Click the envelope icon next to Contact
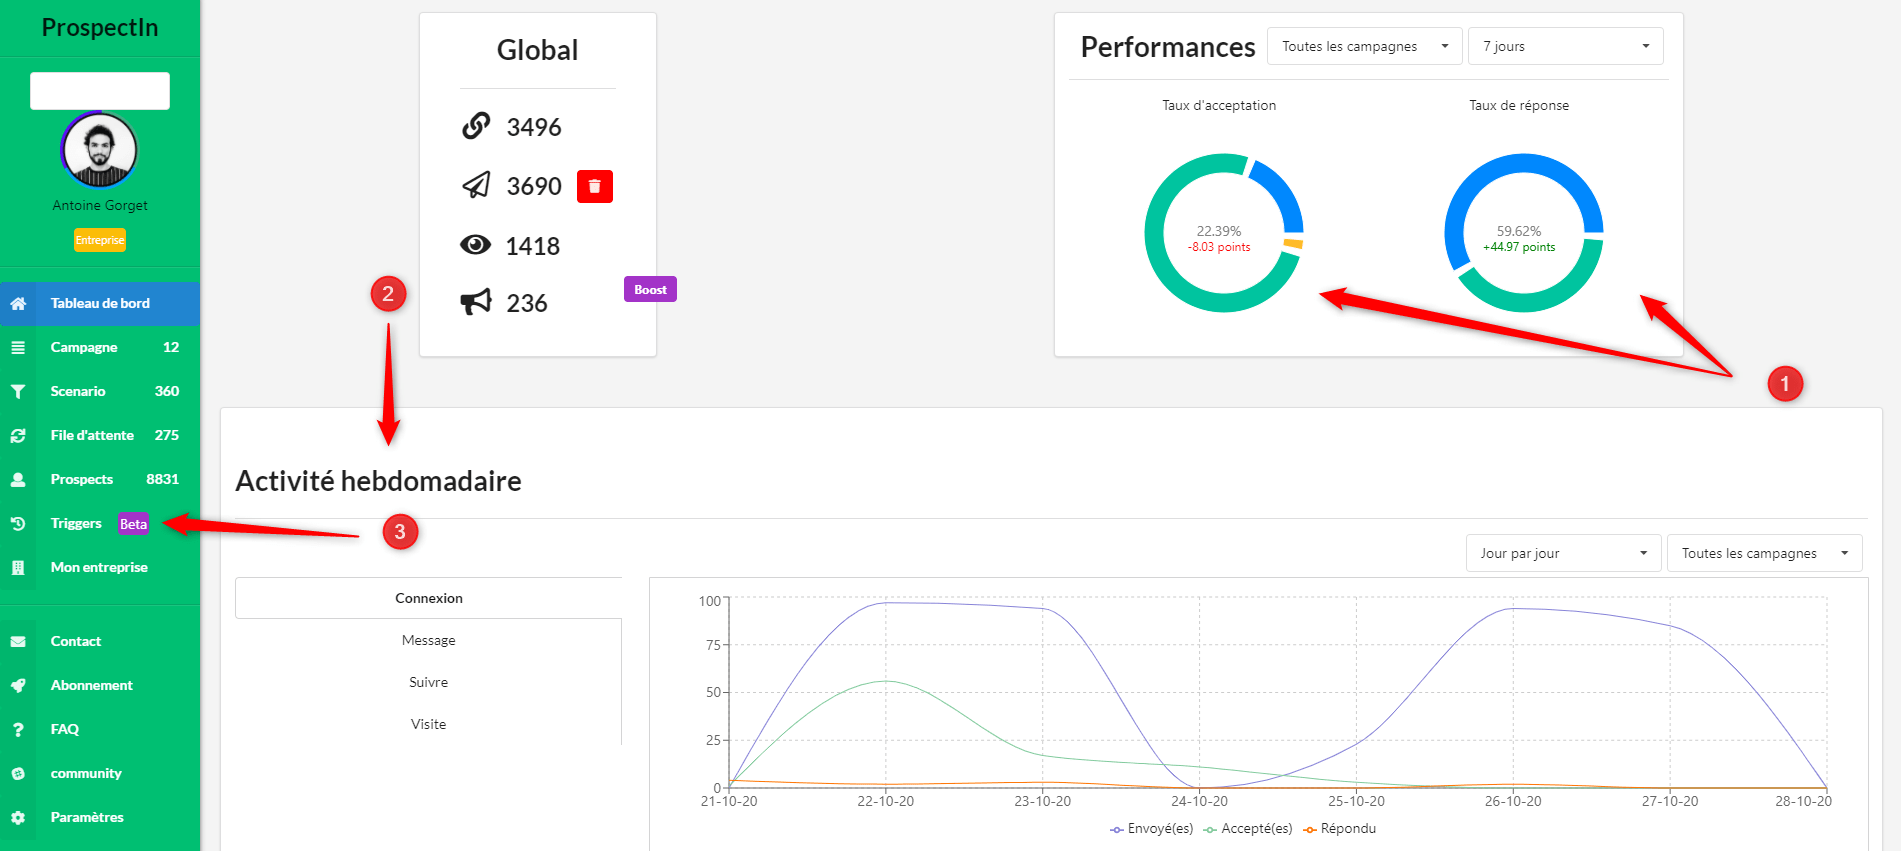 coord(18,641)
